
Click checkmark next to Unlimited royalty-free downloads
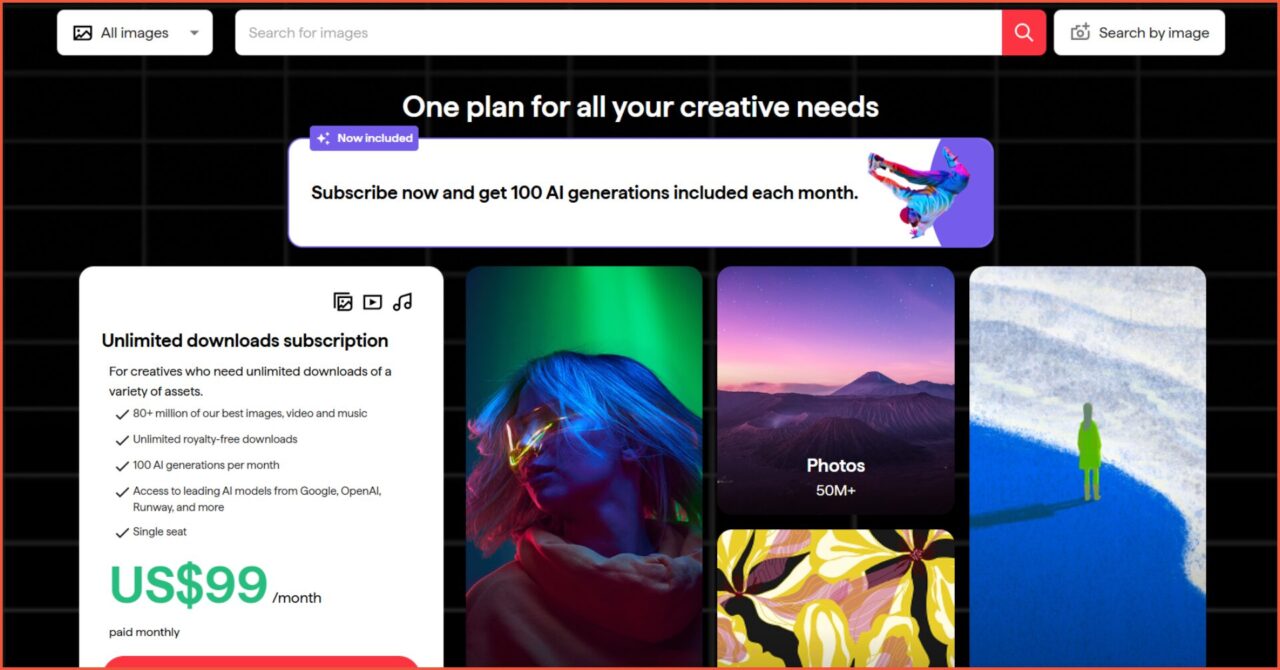point(122,440)
